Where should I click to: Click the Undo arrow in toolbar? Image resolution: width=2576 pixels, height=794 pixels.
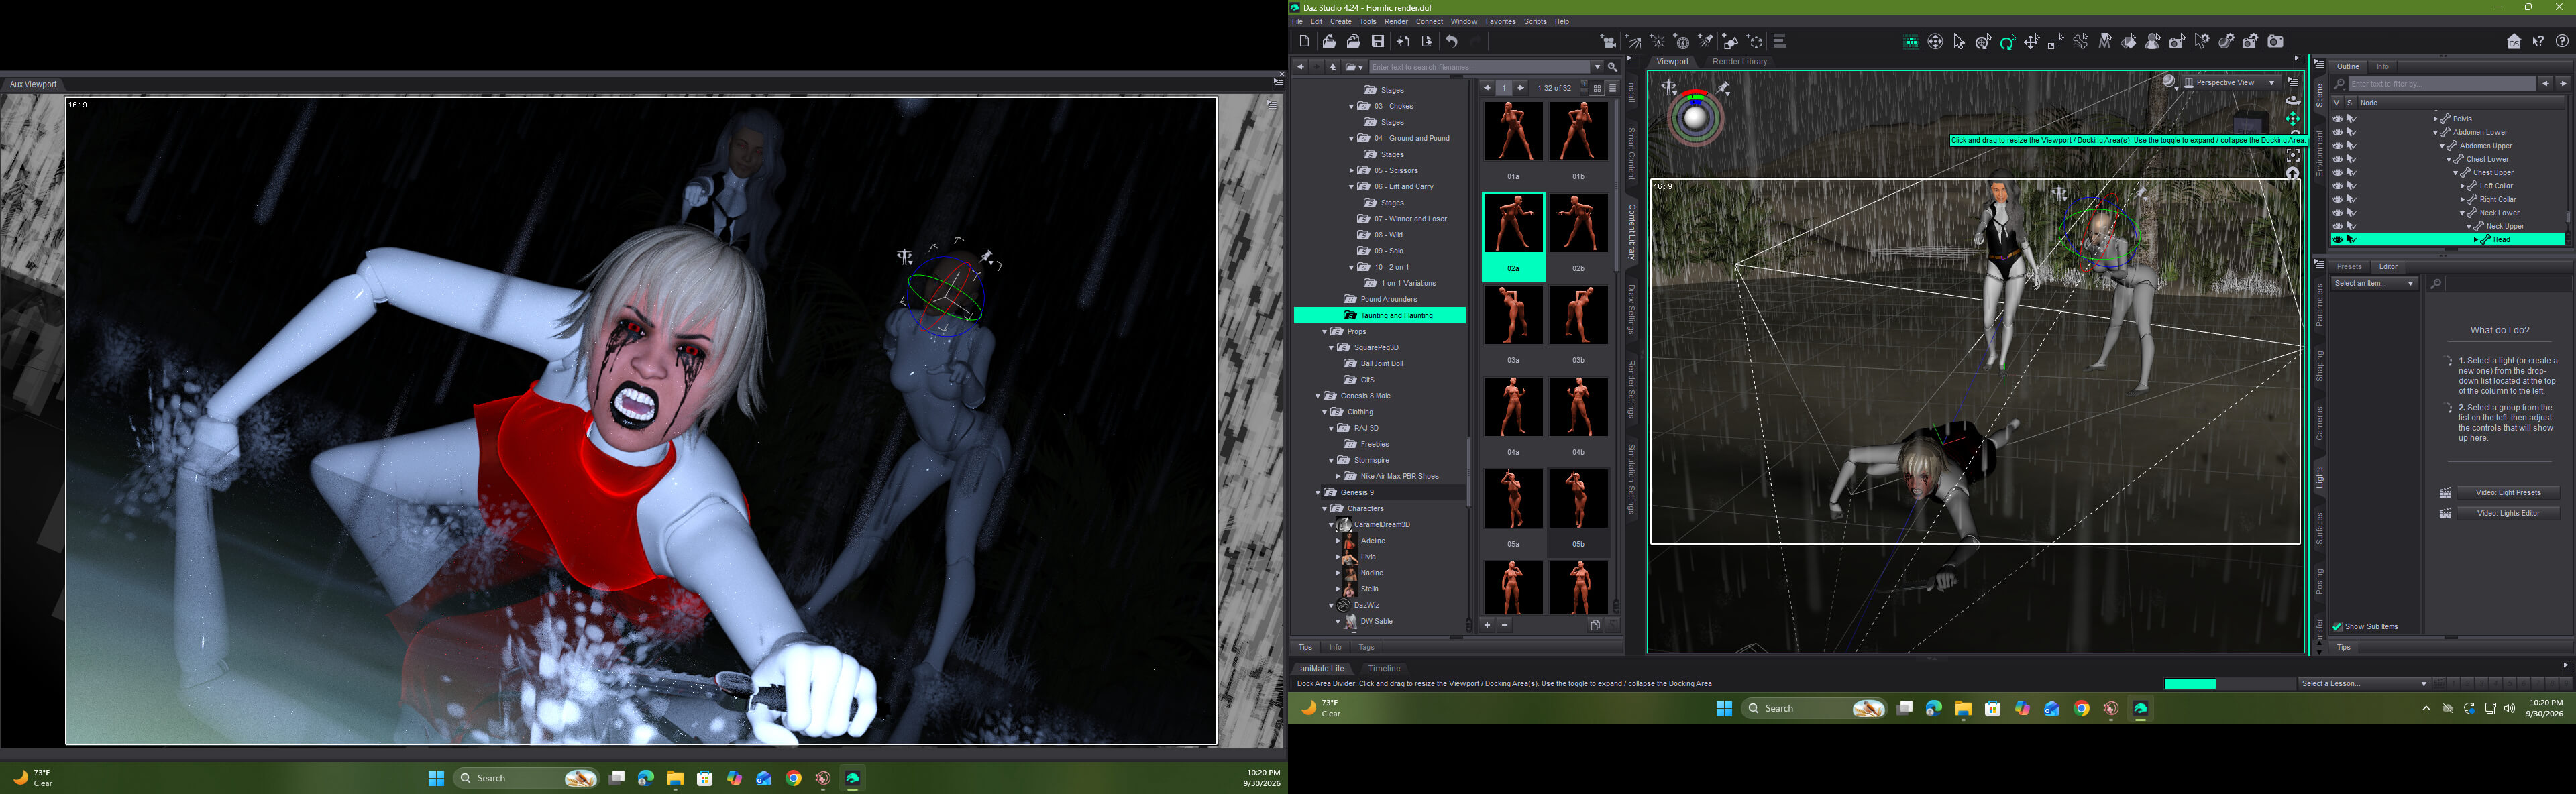coord(1452,41)
